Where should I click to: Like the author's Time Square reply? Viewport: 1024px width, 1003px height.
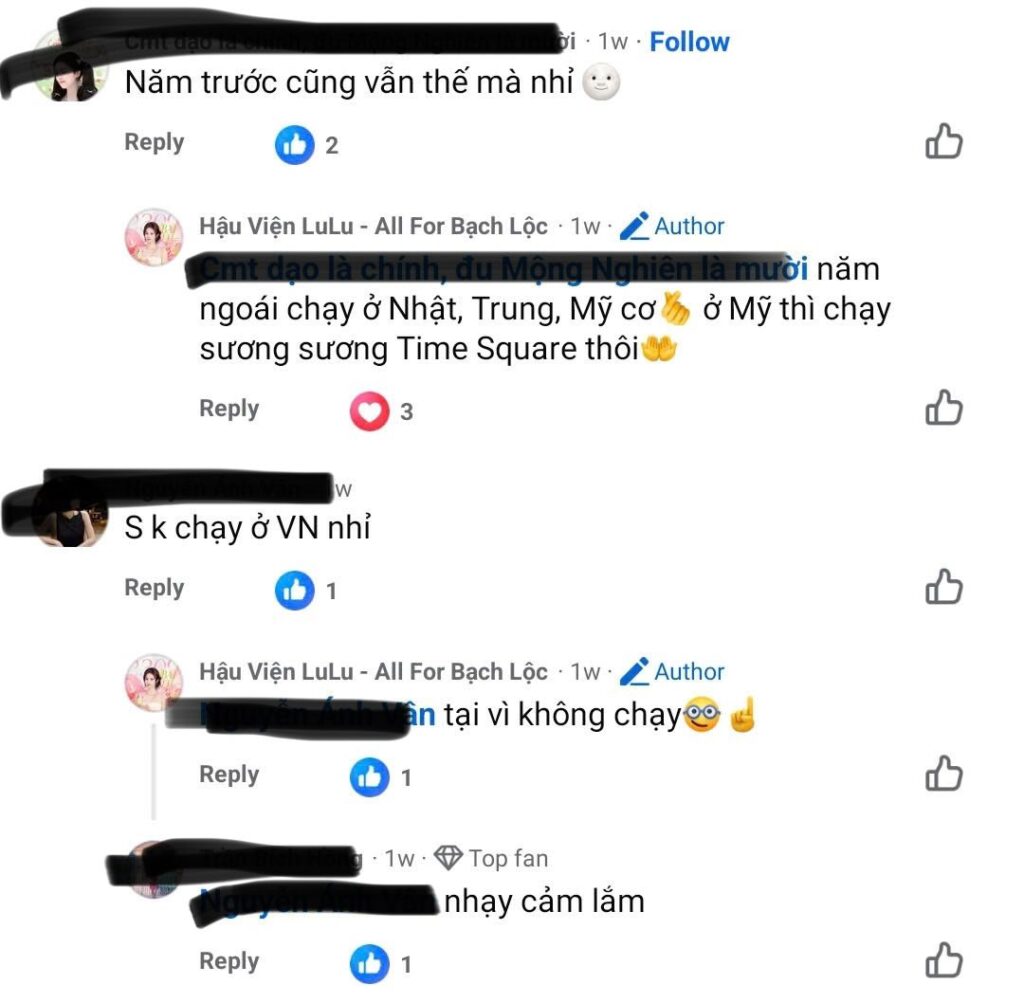coord(944,408)
